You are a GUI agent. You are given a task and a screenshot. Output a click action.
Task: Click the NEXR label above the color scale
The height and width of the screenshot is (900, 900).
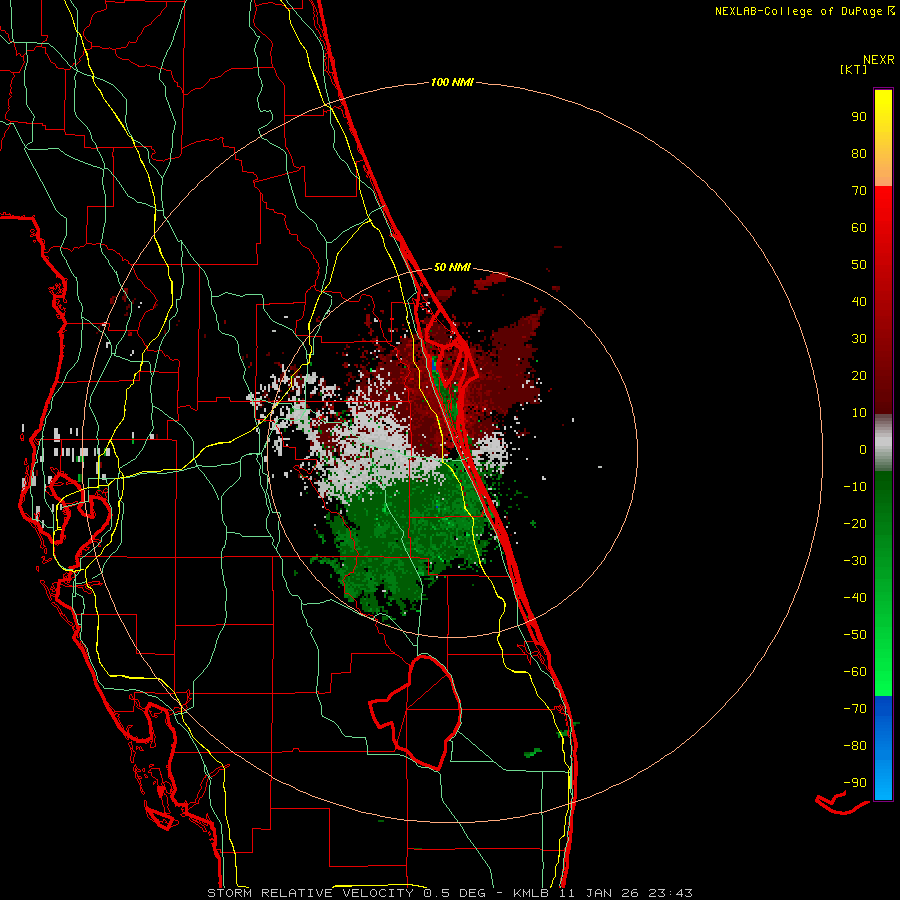[x=879, y=60]
